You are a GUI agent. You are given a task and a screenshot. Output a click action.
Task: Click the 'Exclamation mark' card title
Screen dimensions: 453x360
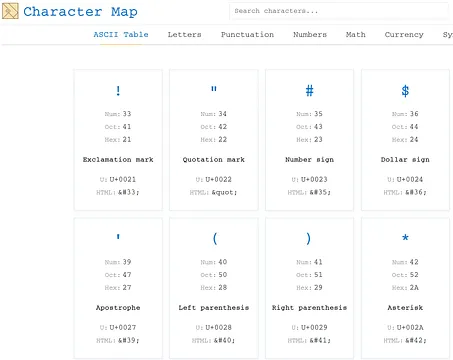[118, 160]
